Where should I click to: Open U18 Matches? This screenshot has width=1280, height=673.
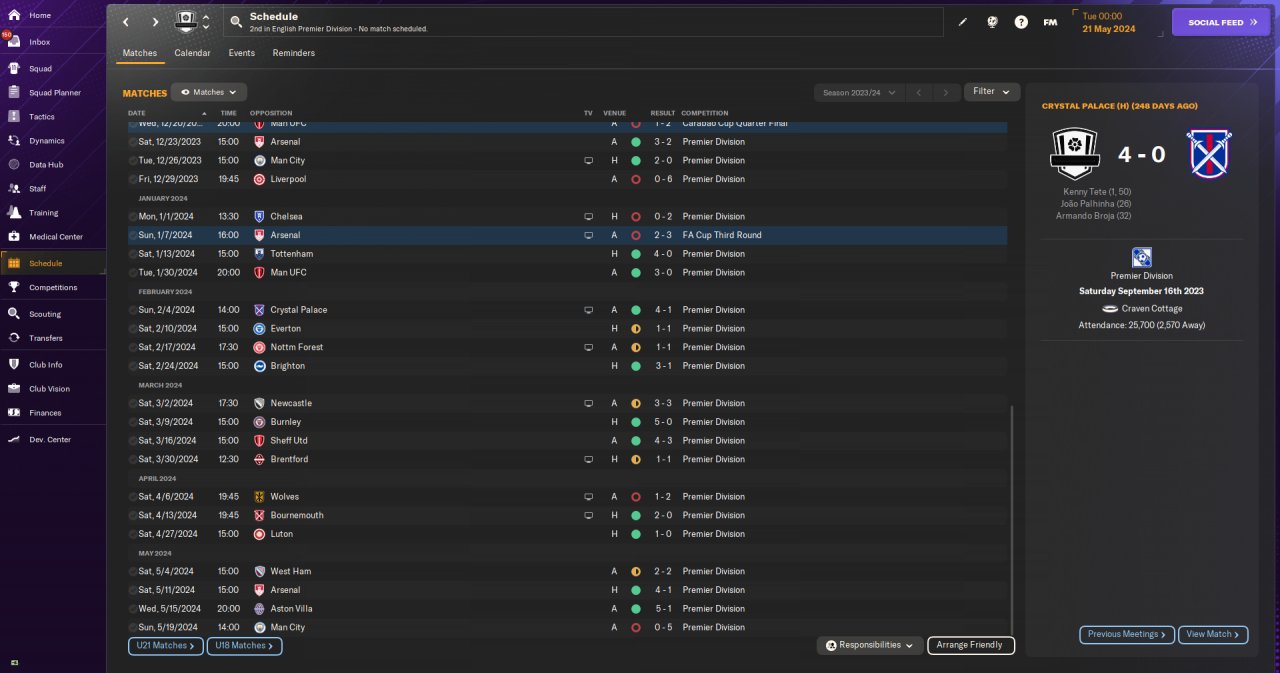pyautogui.click(x=245, y=646)
